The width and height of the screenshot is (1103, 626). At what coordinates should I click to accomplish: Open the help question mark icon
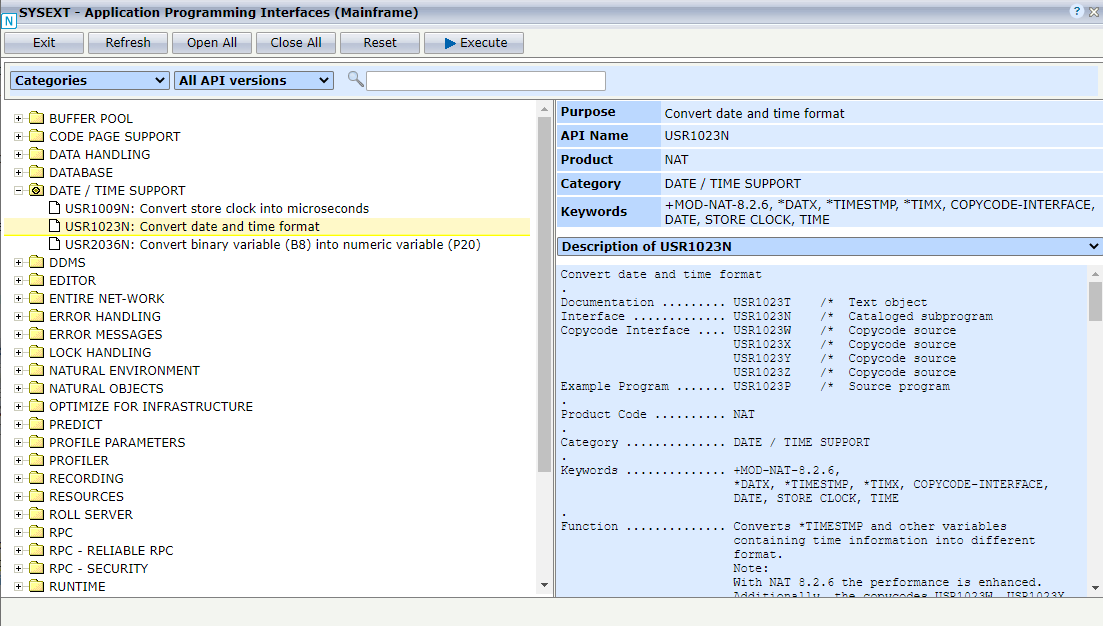tap(1078, 11)
